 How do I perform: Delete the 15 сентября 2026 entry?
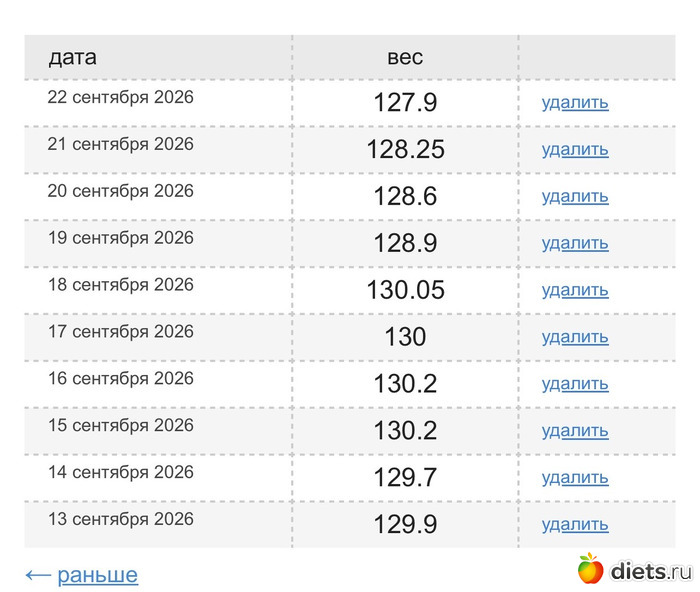point(575,431)
